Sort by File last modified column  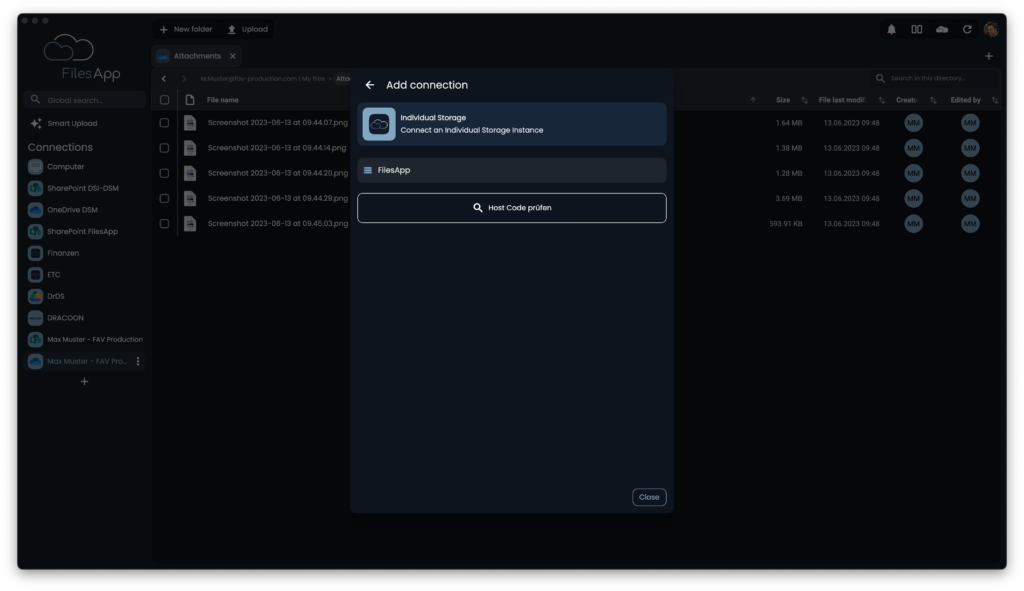pos(842,100)
